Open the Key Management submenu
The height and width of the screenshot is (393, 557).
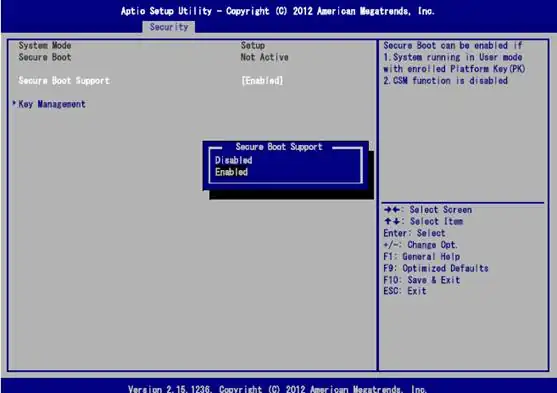pyautogui.click(x=52, y=104)
